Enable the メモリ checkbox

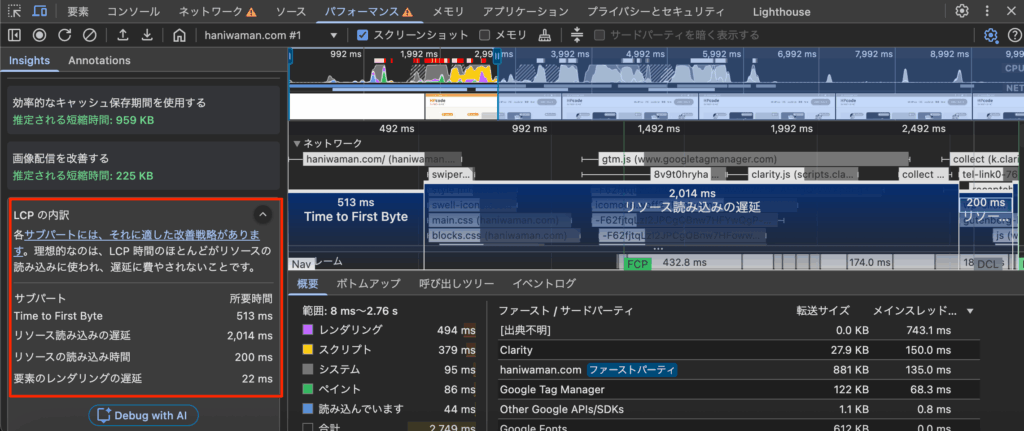484,35
